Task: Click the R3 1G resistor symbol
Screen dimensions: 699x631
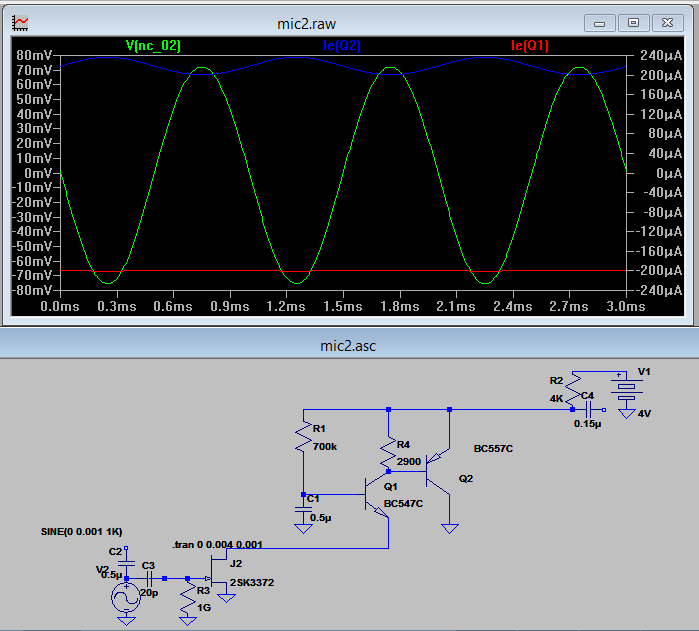Action: click(x=189, y=598)
